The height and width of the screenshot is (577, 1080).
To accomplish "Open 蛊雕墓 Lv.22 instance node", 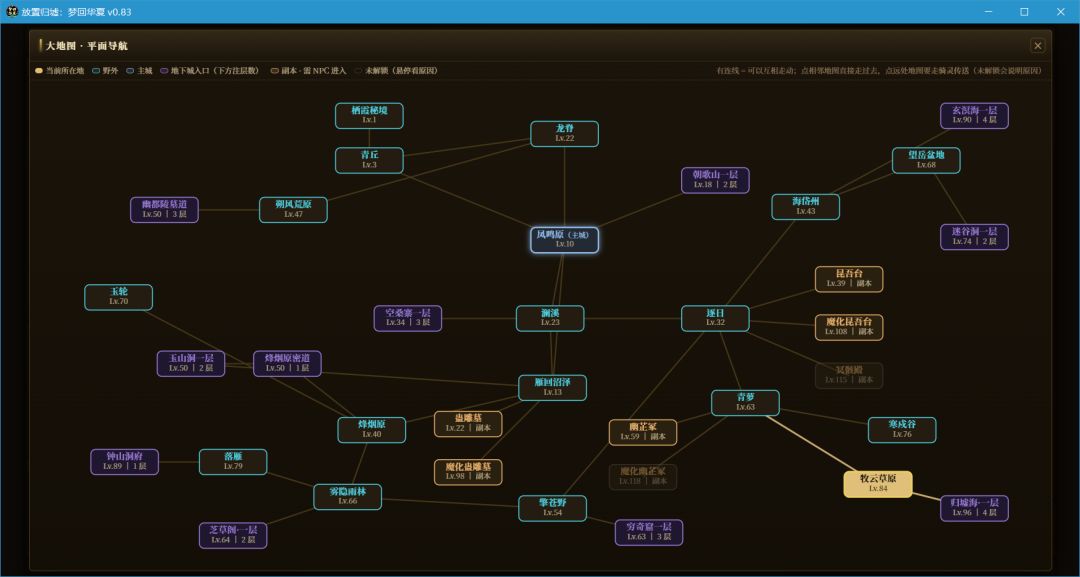I will point(468,423).
